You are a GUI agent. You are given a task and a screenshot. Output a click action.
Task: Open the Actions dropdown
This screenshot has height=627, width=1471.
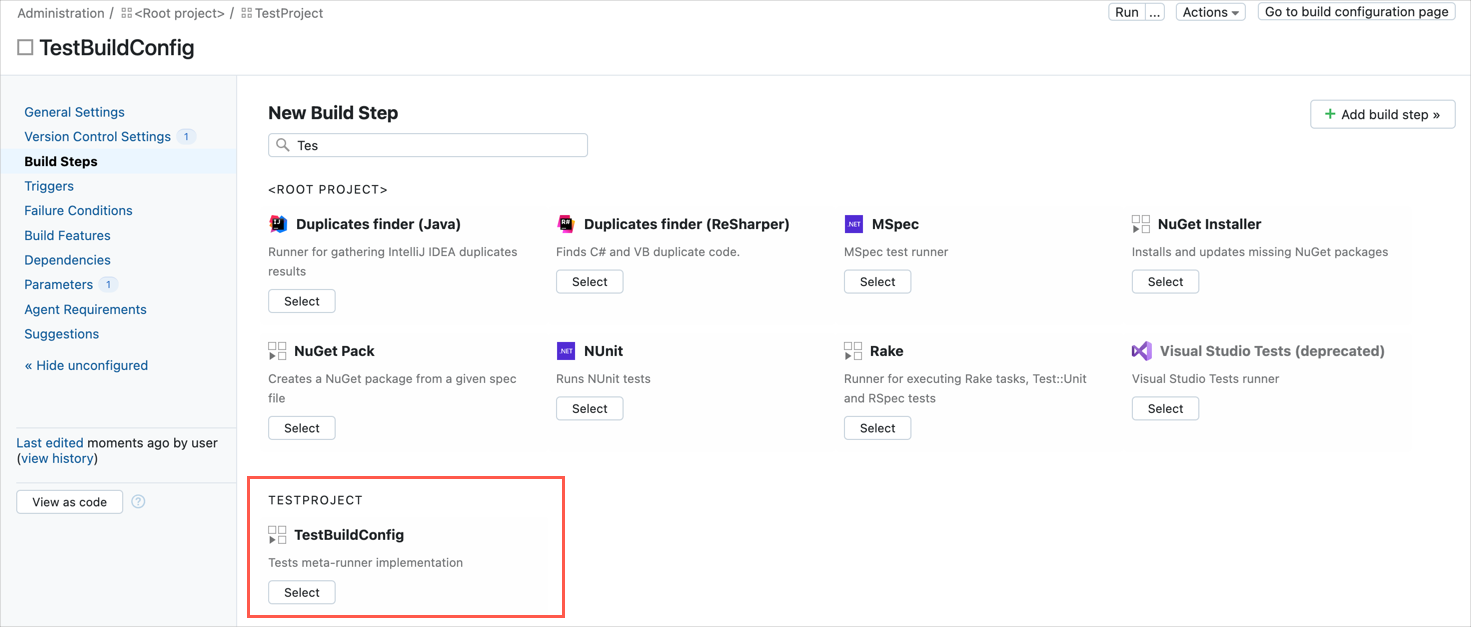[x=1210, y=11]
